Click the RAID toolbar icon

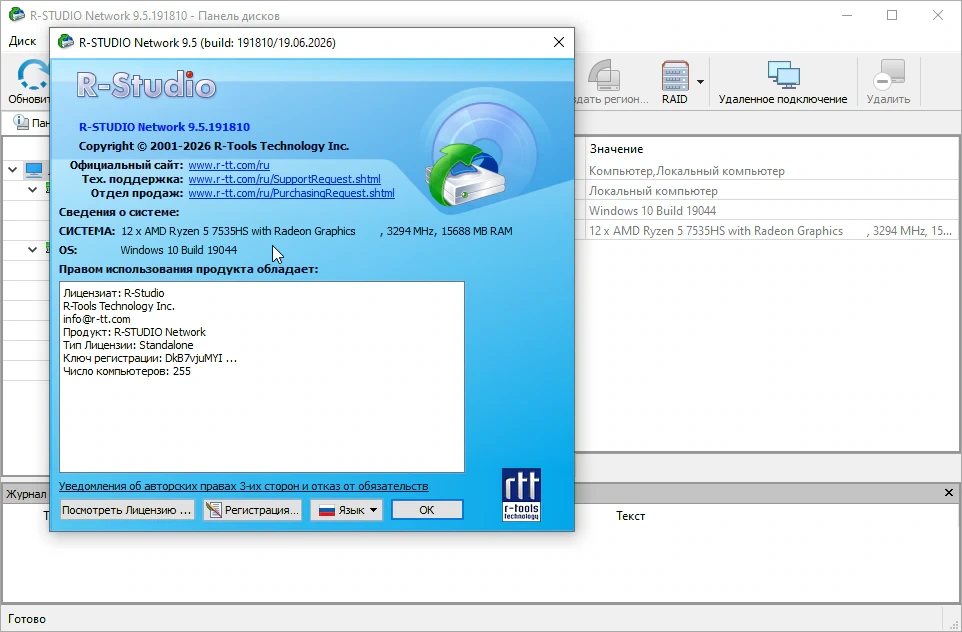pyautogui.click(x=675, y=76)
